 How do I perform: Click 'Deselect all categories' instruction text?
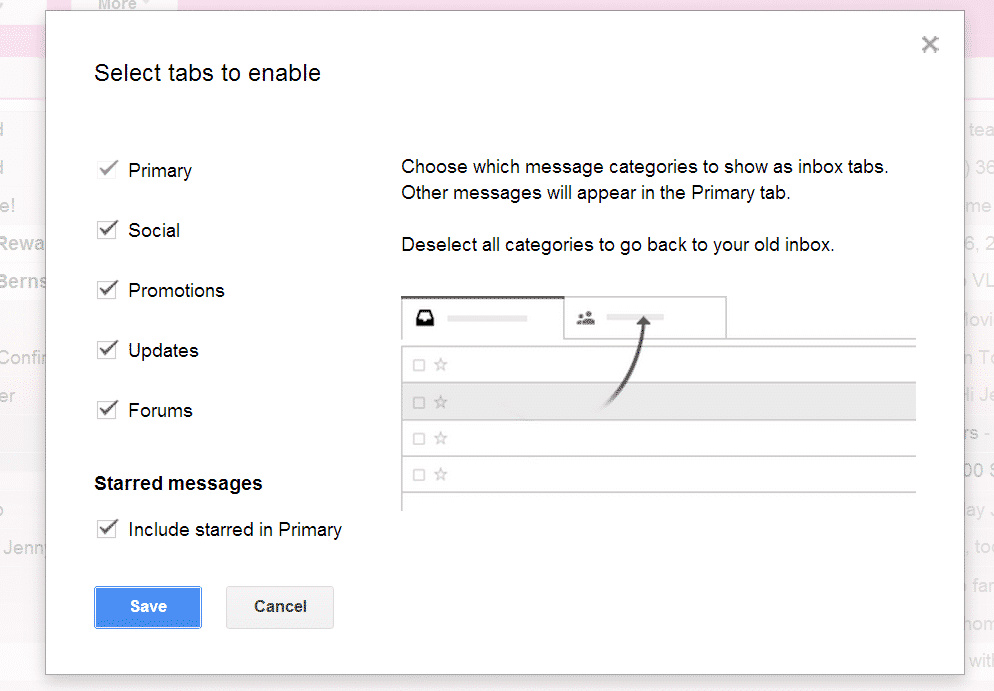click(618, 245)
